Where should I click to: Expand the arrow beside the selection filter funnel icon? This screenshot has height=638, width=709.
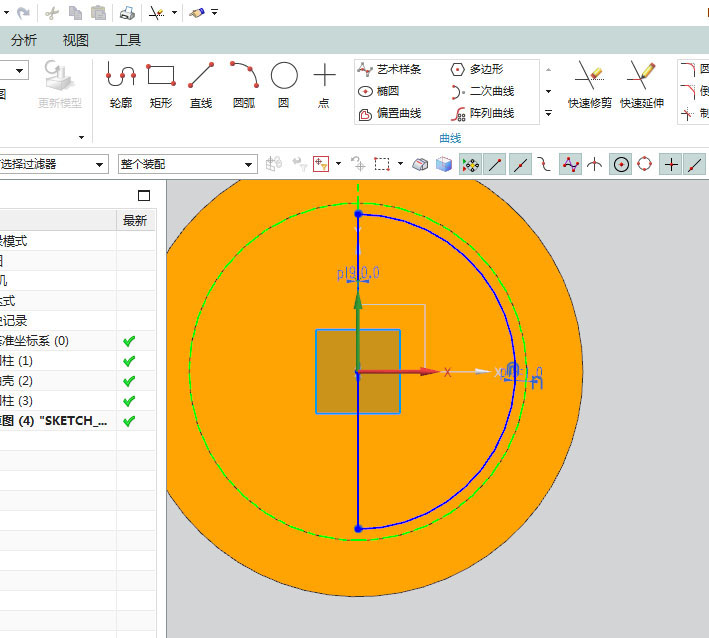point(338,164)
